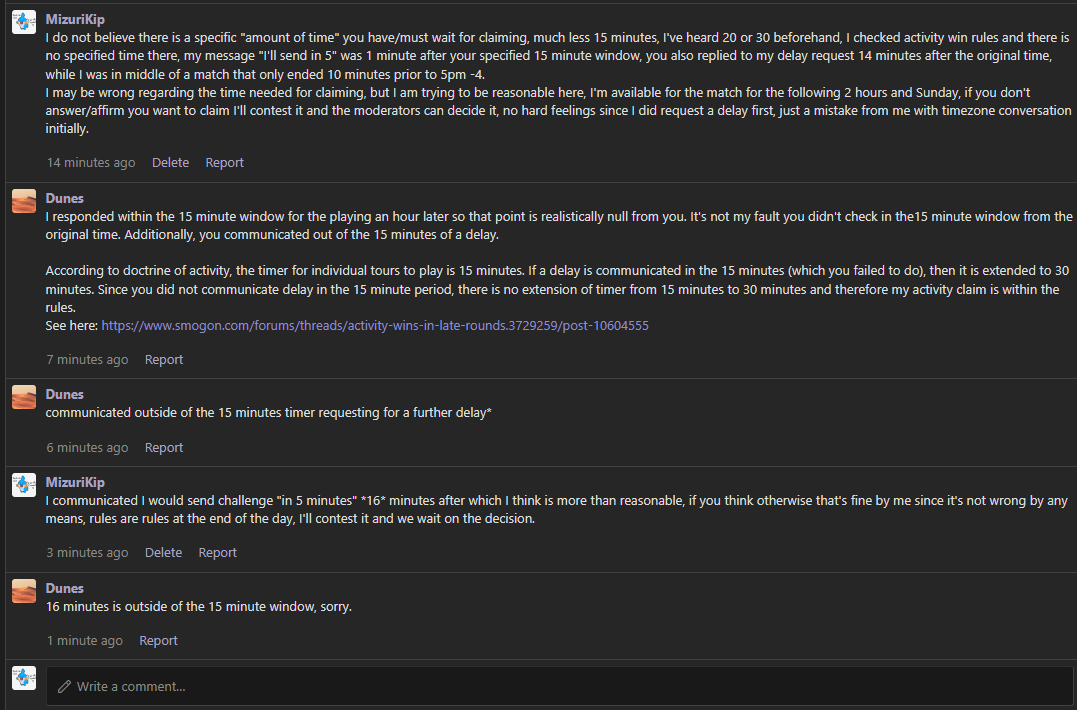Viewport: 1077px width, 710px height.
Task: Report Dunes' comment from 7 minutes ago
Action: pyautogui.click(x=164, y=359)
